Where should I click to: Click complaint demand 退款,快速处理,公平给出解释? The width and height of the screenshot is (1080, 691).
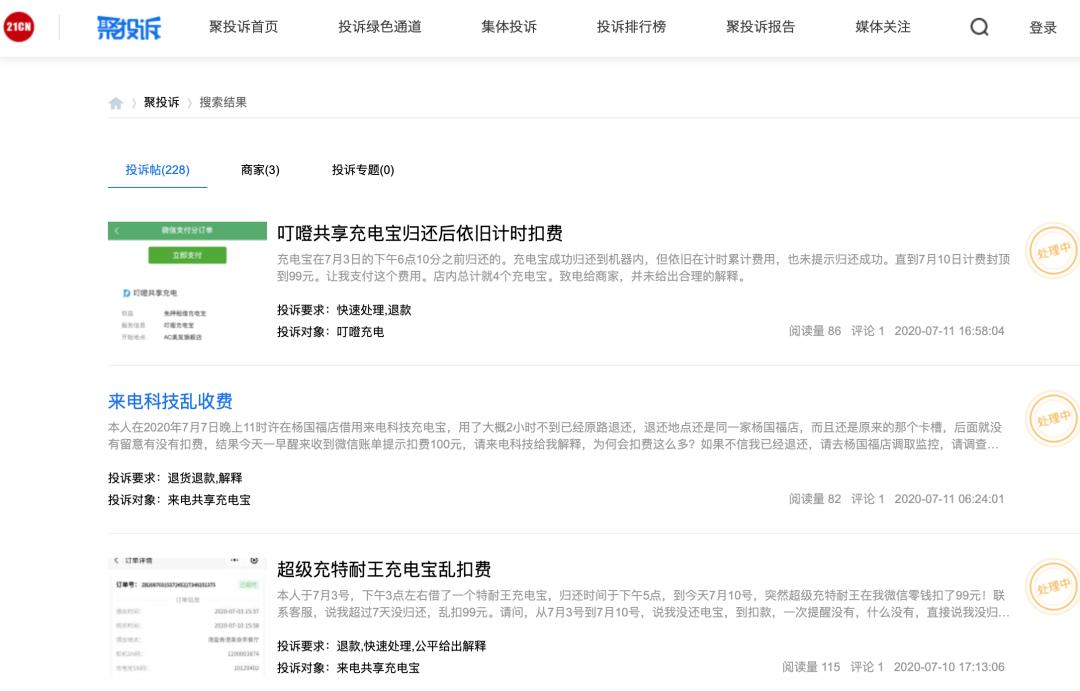pos(411,647)
